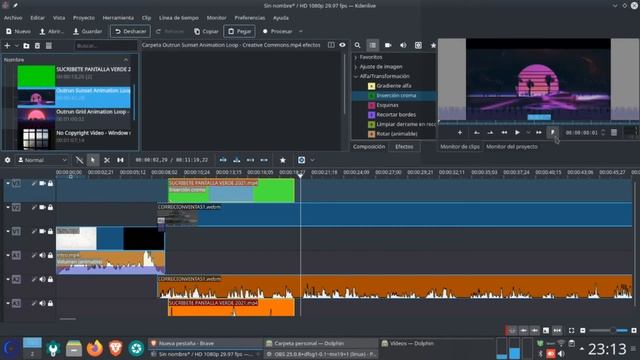Show favorite effects star icon in effects panel
640x360 pixels.
(x=433, y=45)
